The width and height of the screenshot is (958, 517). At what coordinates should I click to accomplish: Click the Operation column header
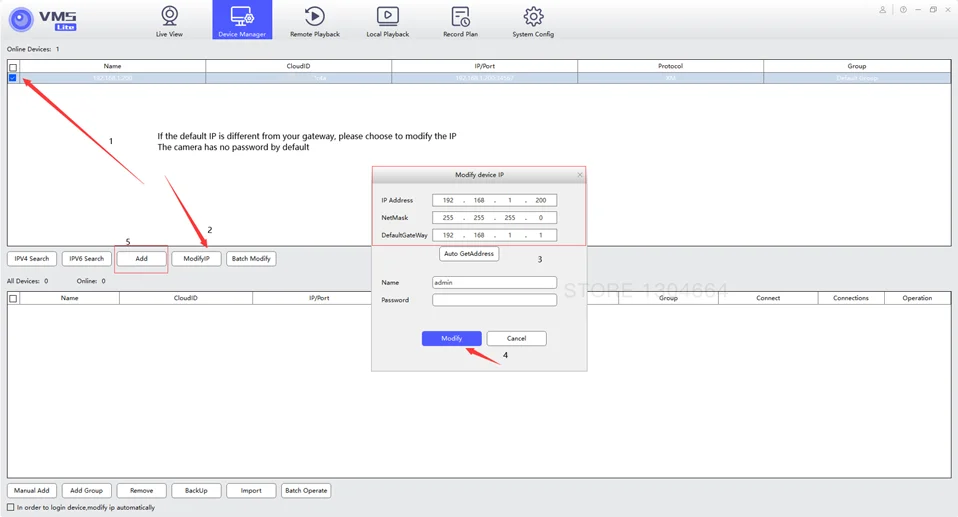click(x=917, y=298)
